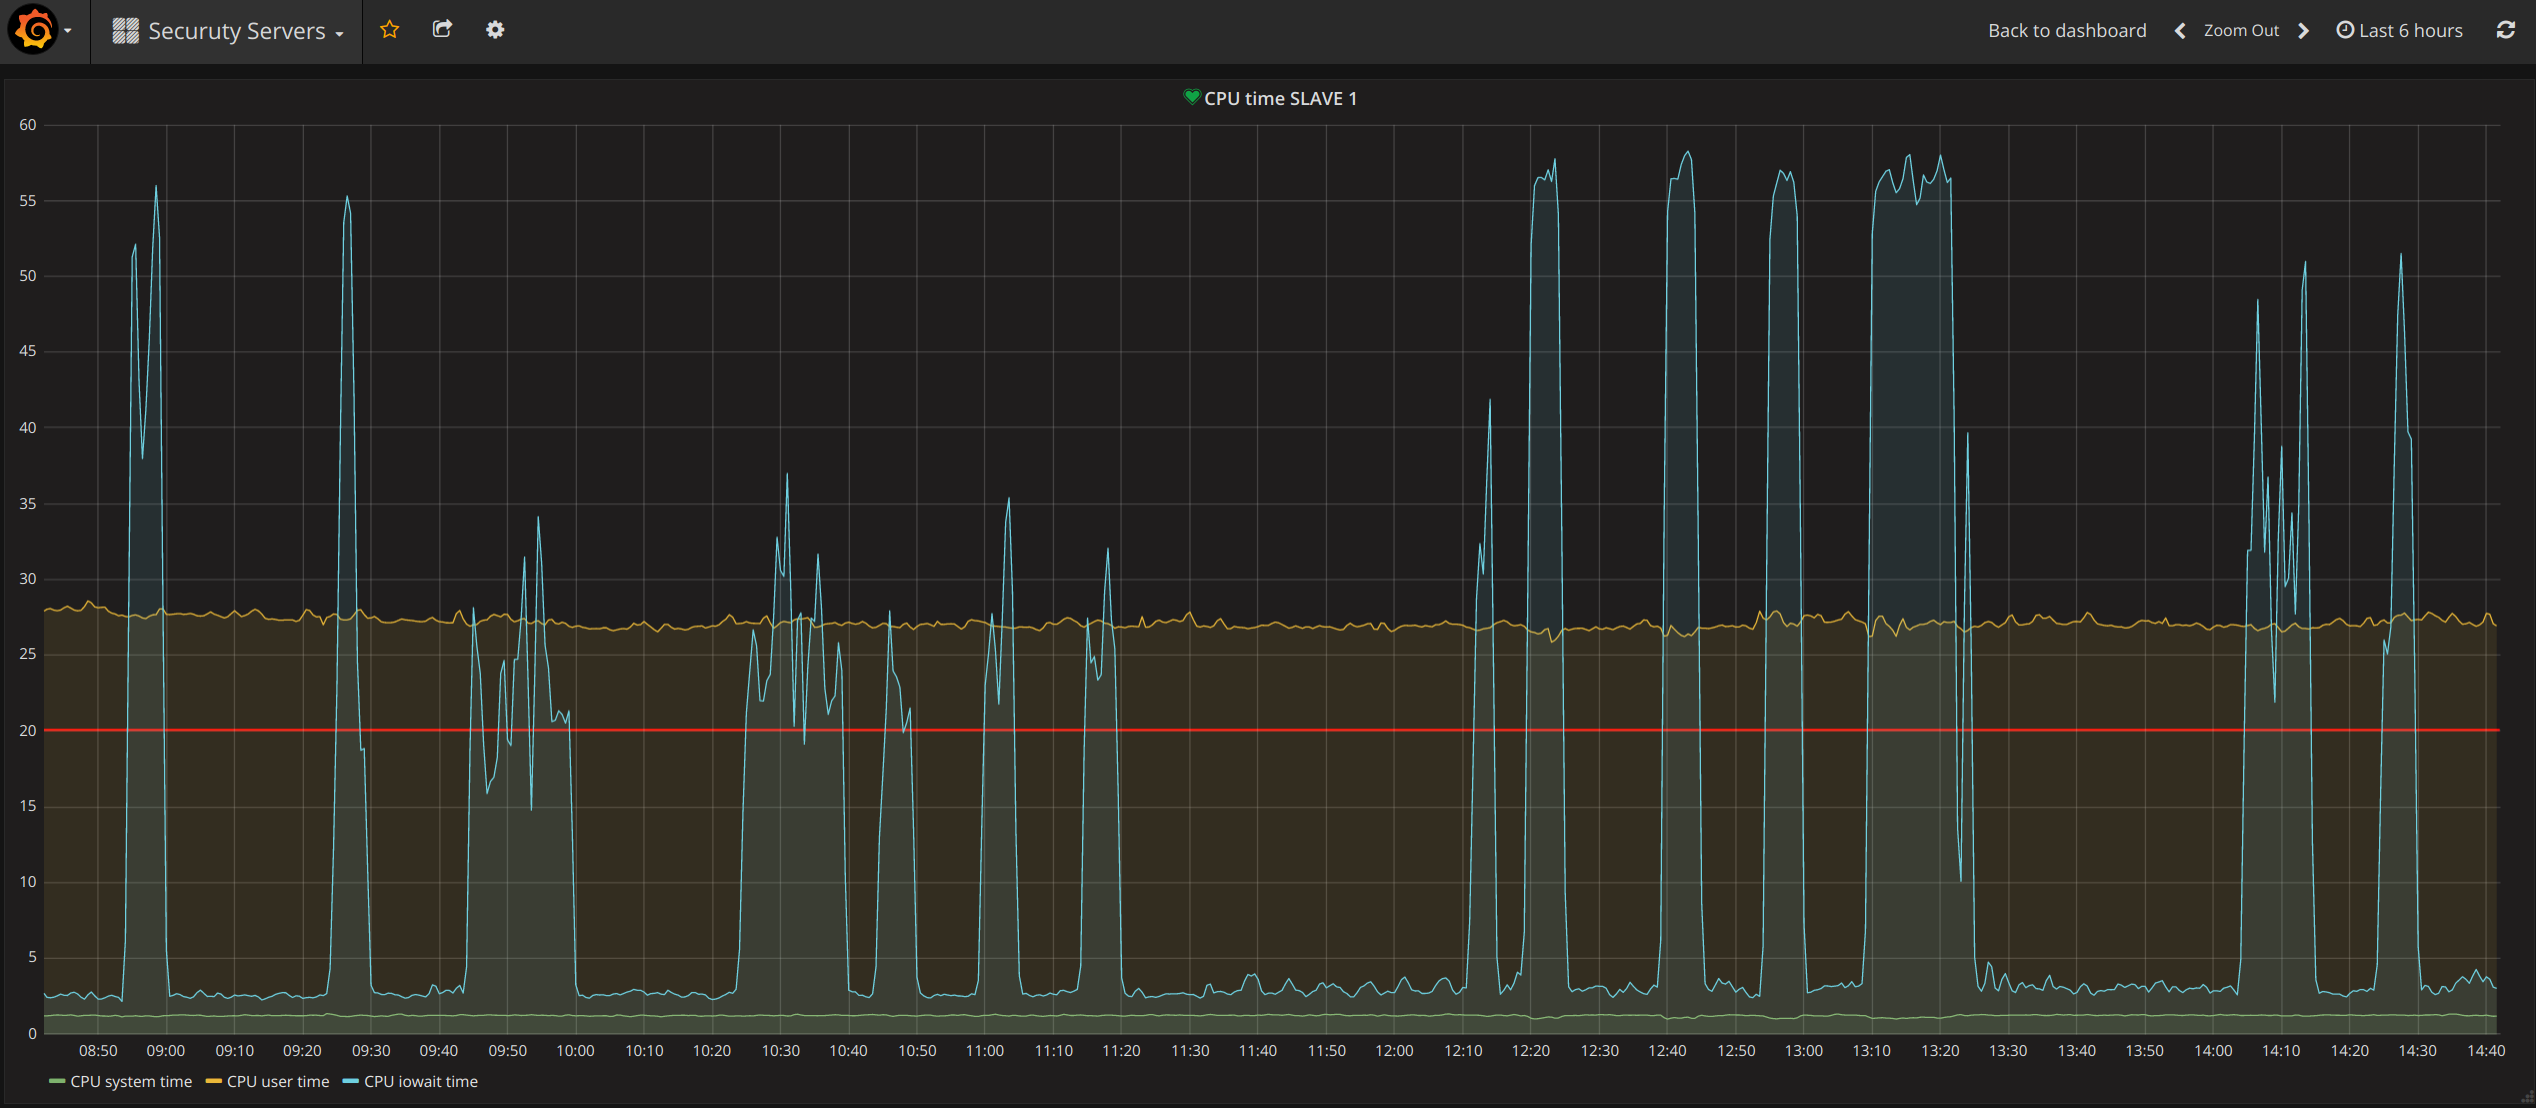Click Back to dashboard link
The width and height of the screenshot is (2536, 1108).
click(2066, 31)
